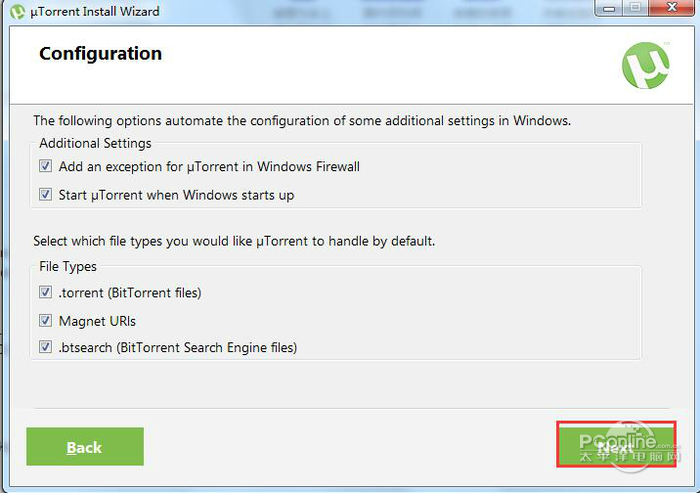700x493 pixels.
Task: Uncheck the Windows Firewall exception checkbox
Action: coord(45,167)
